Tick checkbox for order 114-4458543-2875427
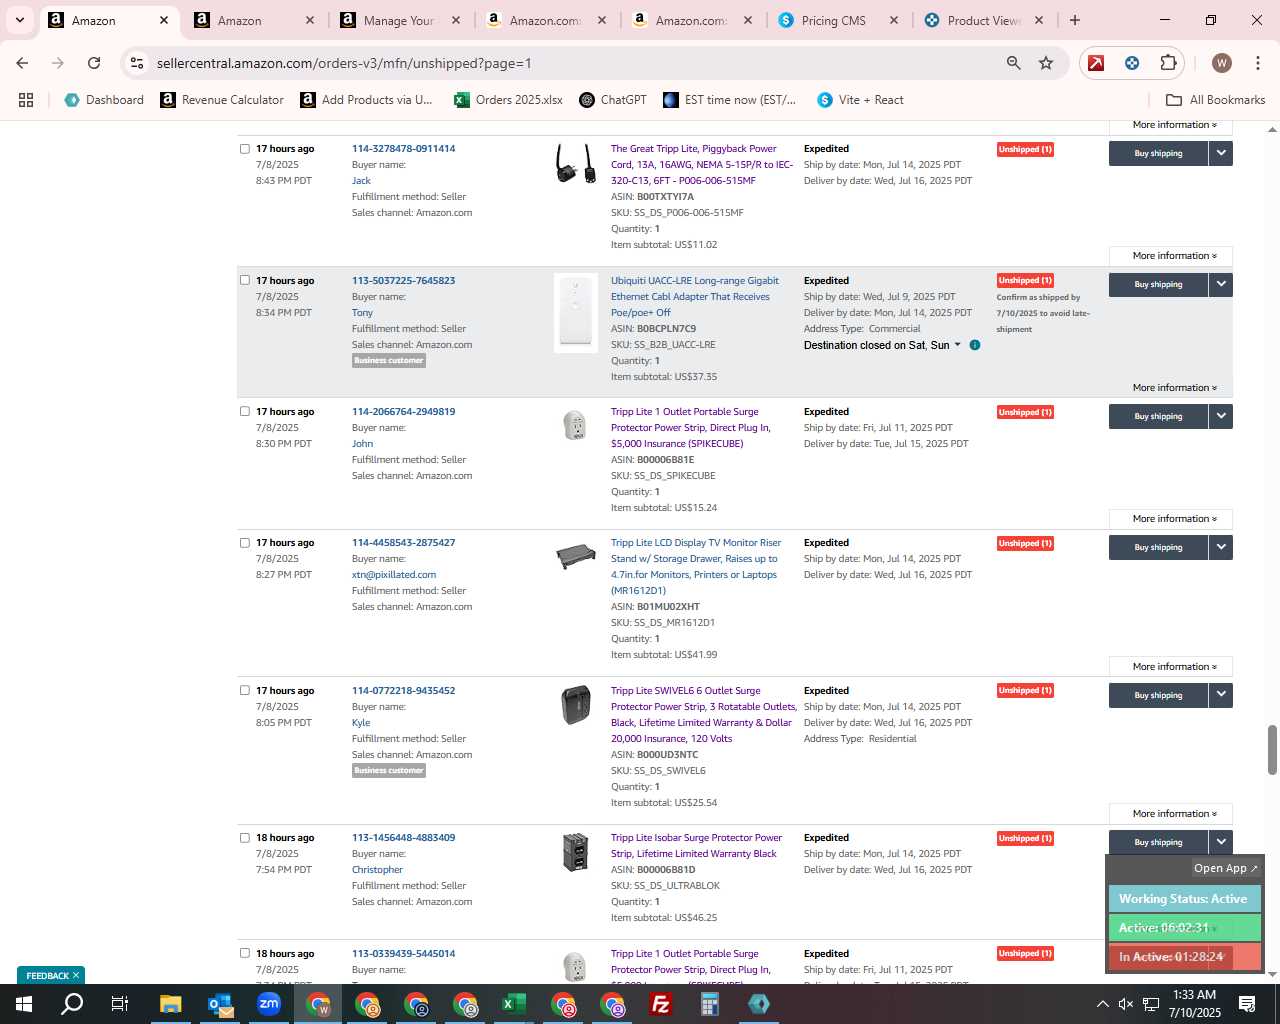 pyautogui.click(x=244, y=543)
